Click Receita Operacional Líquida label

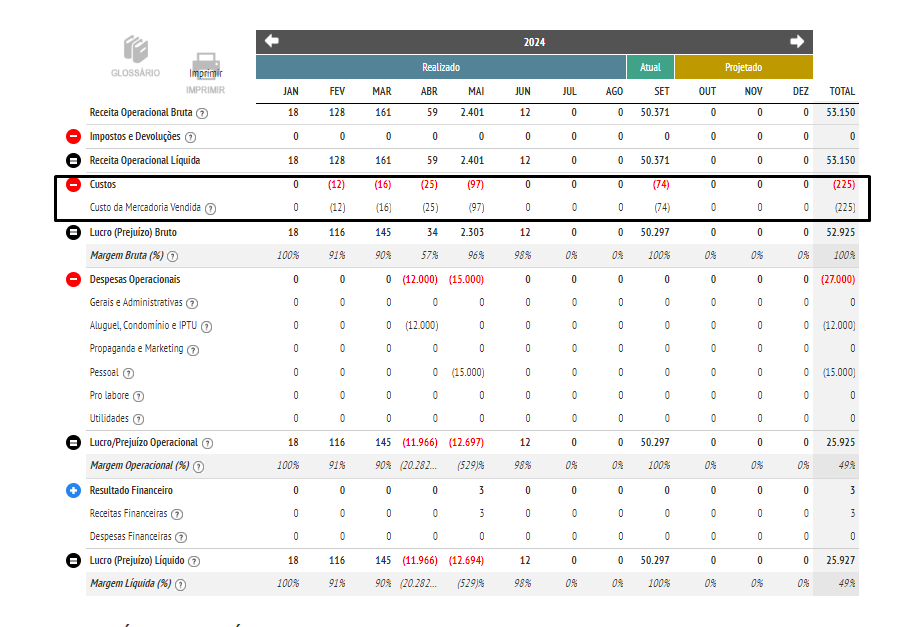coord(145,160)
